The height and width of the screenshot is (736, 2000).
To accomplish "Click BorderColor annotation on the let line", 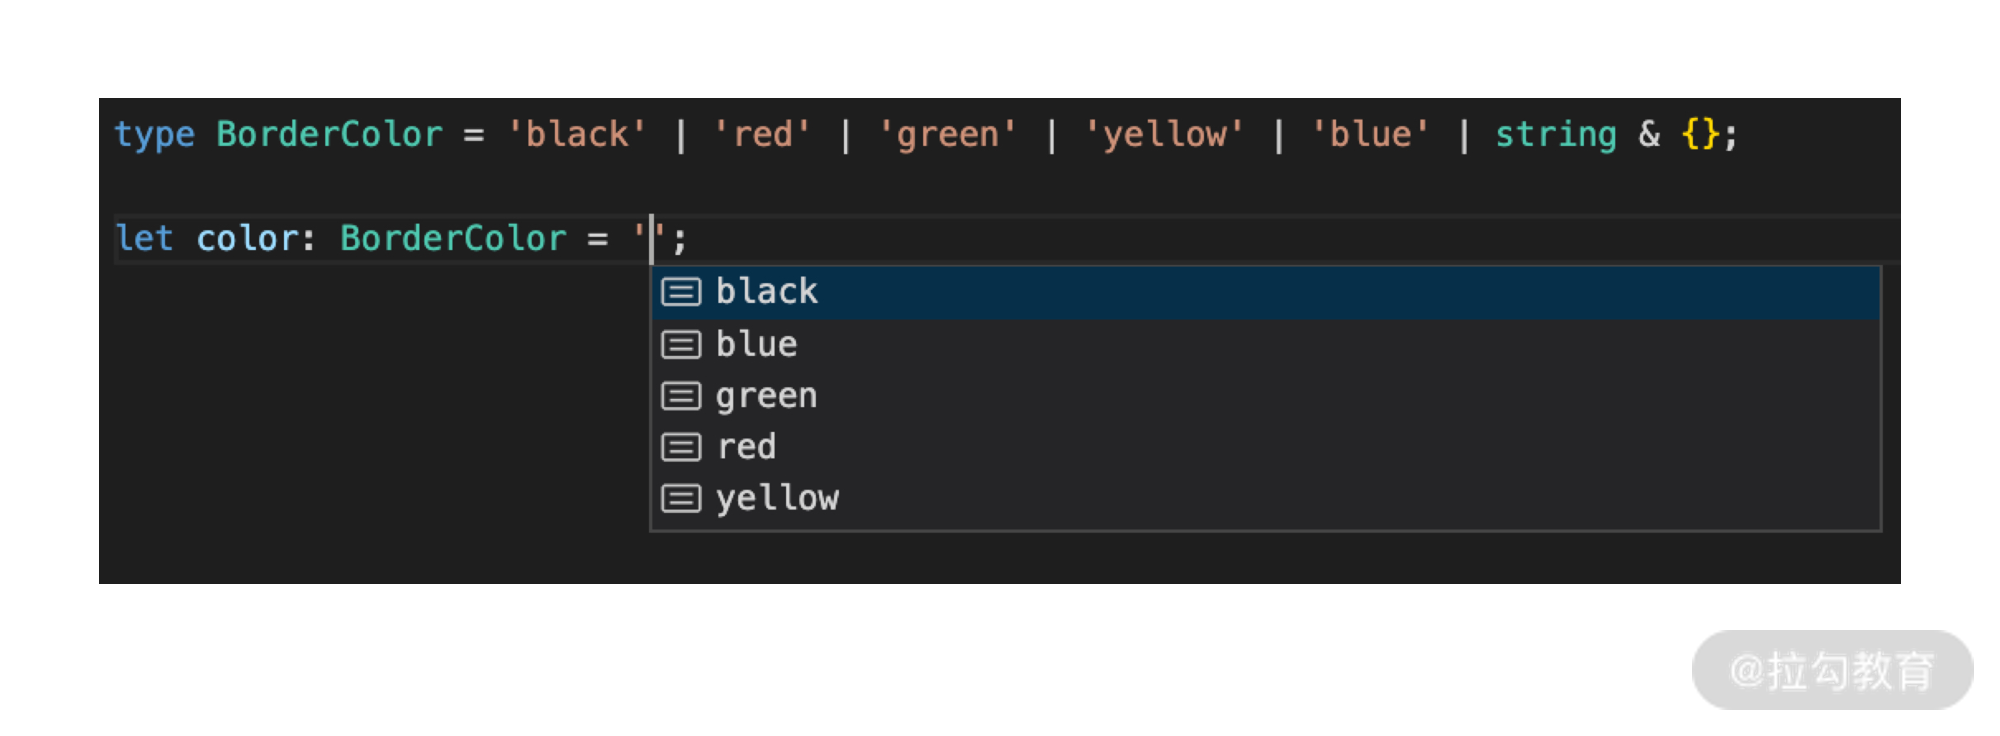I will 453,238.
